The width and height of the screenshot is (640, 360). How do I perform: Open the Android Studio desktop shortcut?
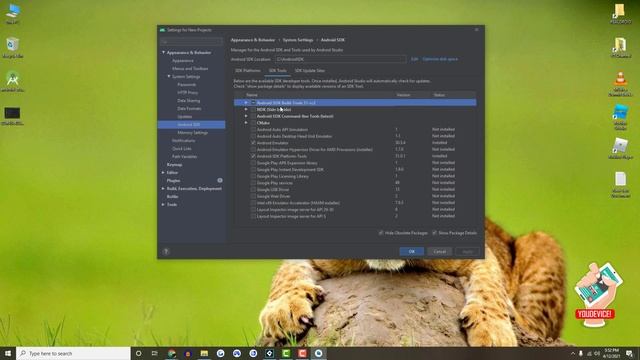13,82
